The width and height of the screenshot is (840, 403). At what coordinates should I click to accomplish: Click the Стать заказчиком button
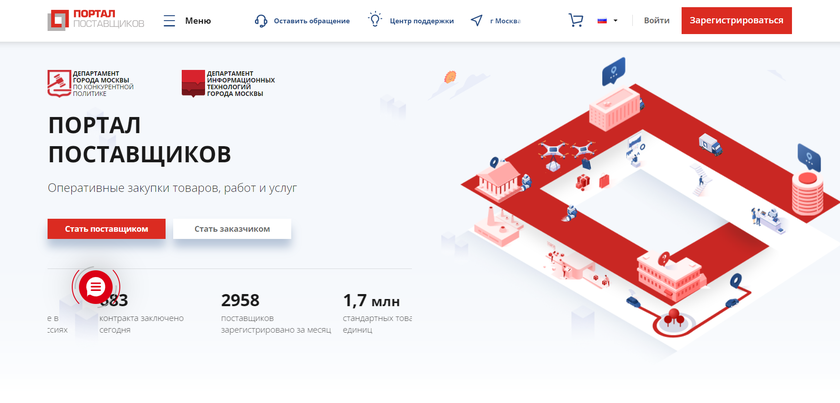coord(232,229)
